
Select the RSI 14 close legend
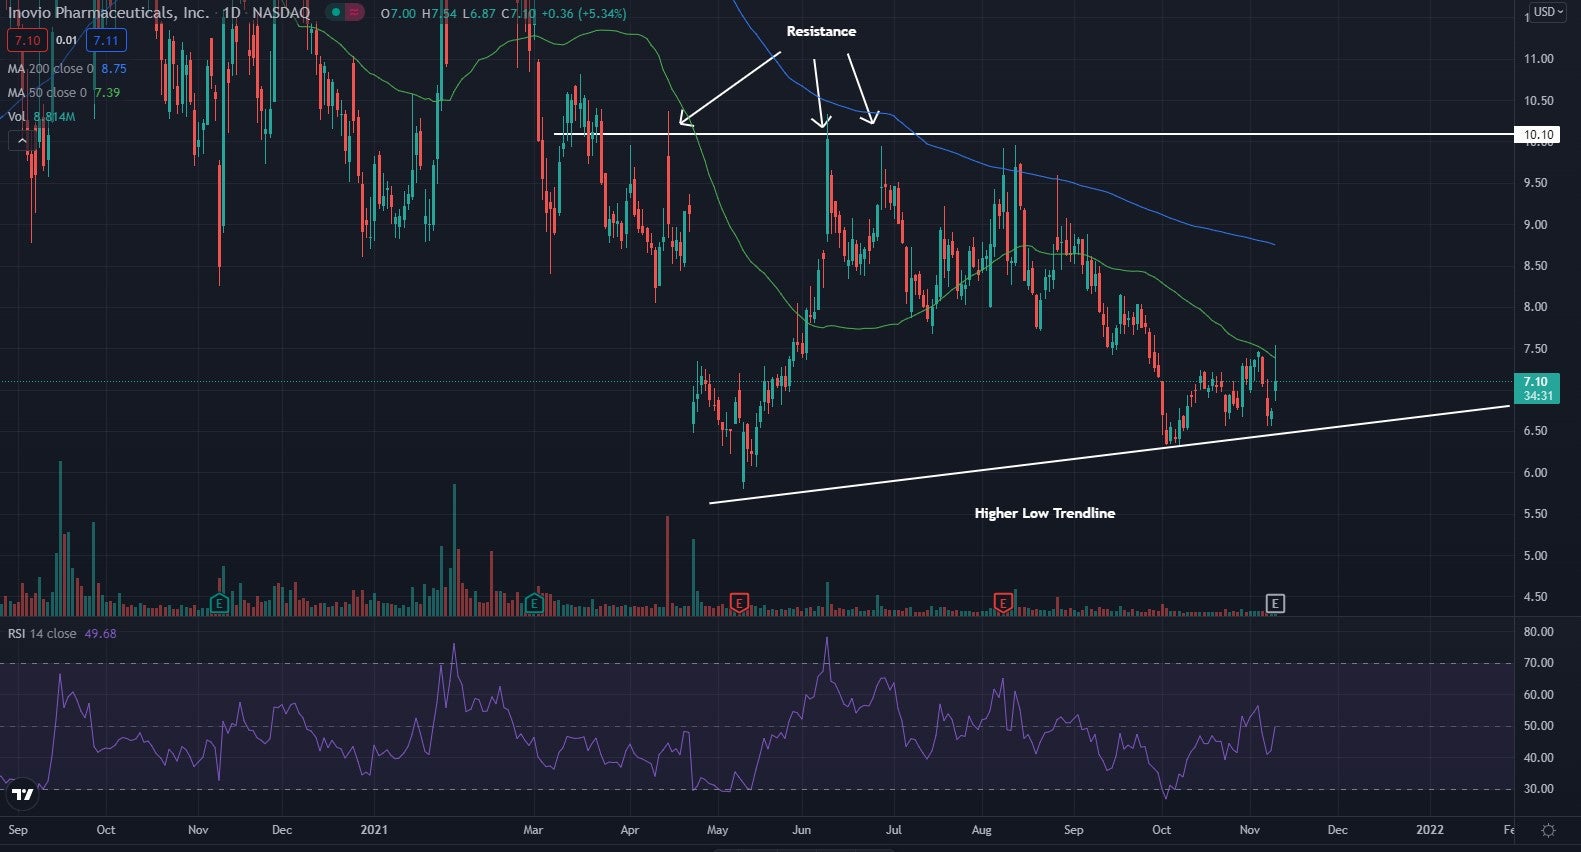(x=42, y=634)
